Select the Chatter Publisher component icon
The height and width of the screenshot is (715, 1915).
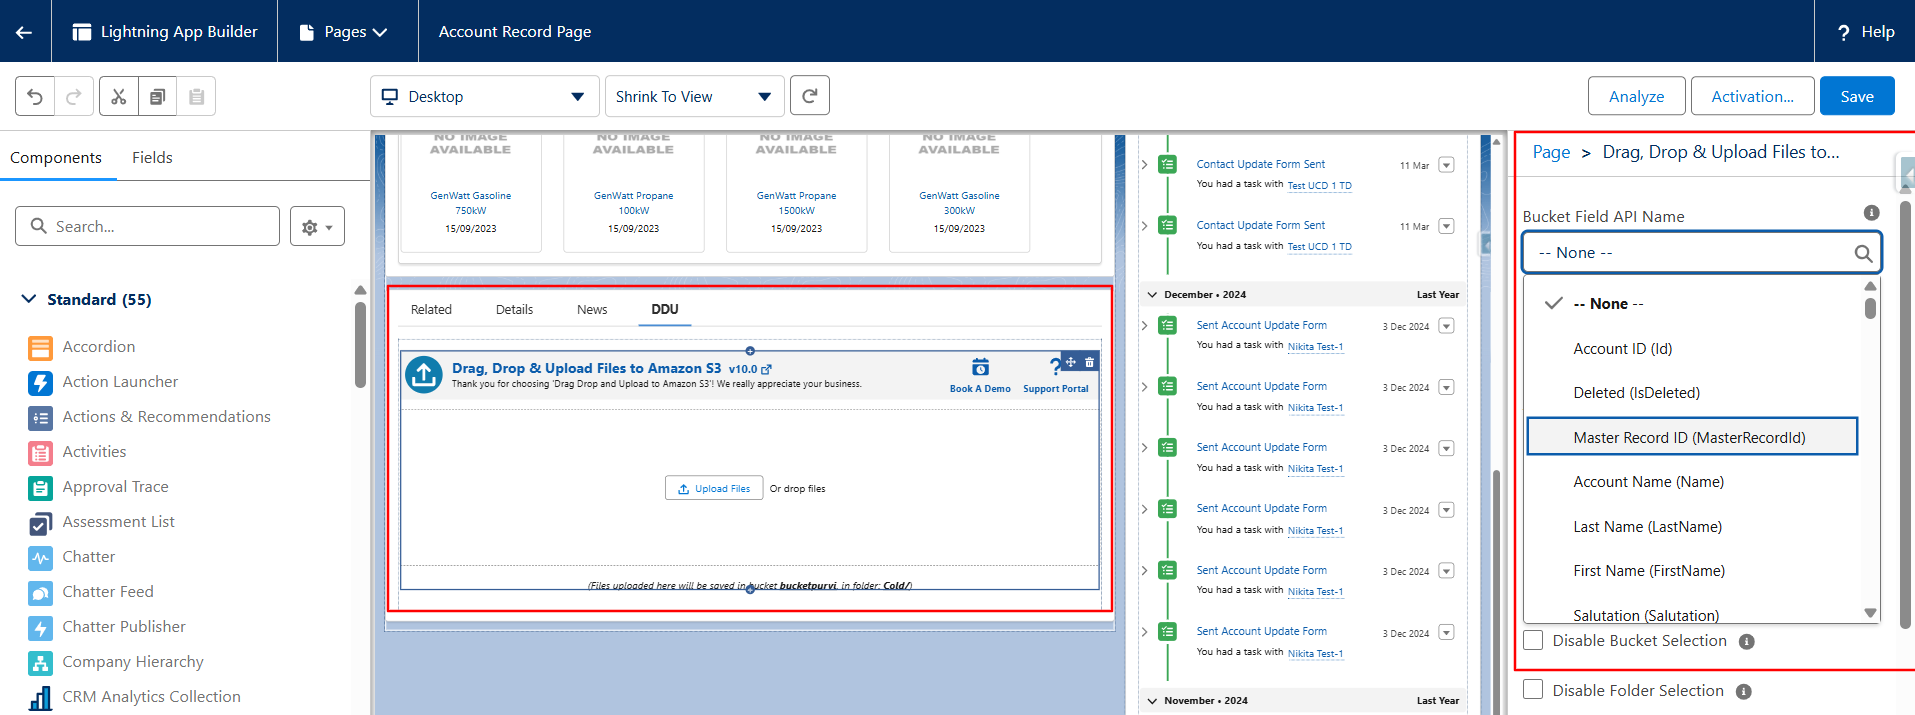[40, 628]
